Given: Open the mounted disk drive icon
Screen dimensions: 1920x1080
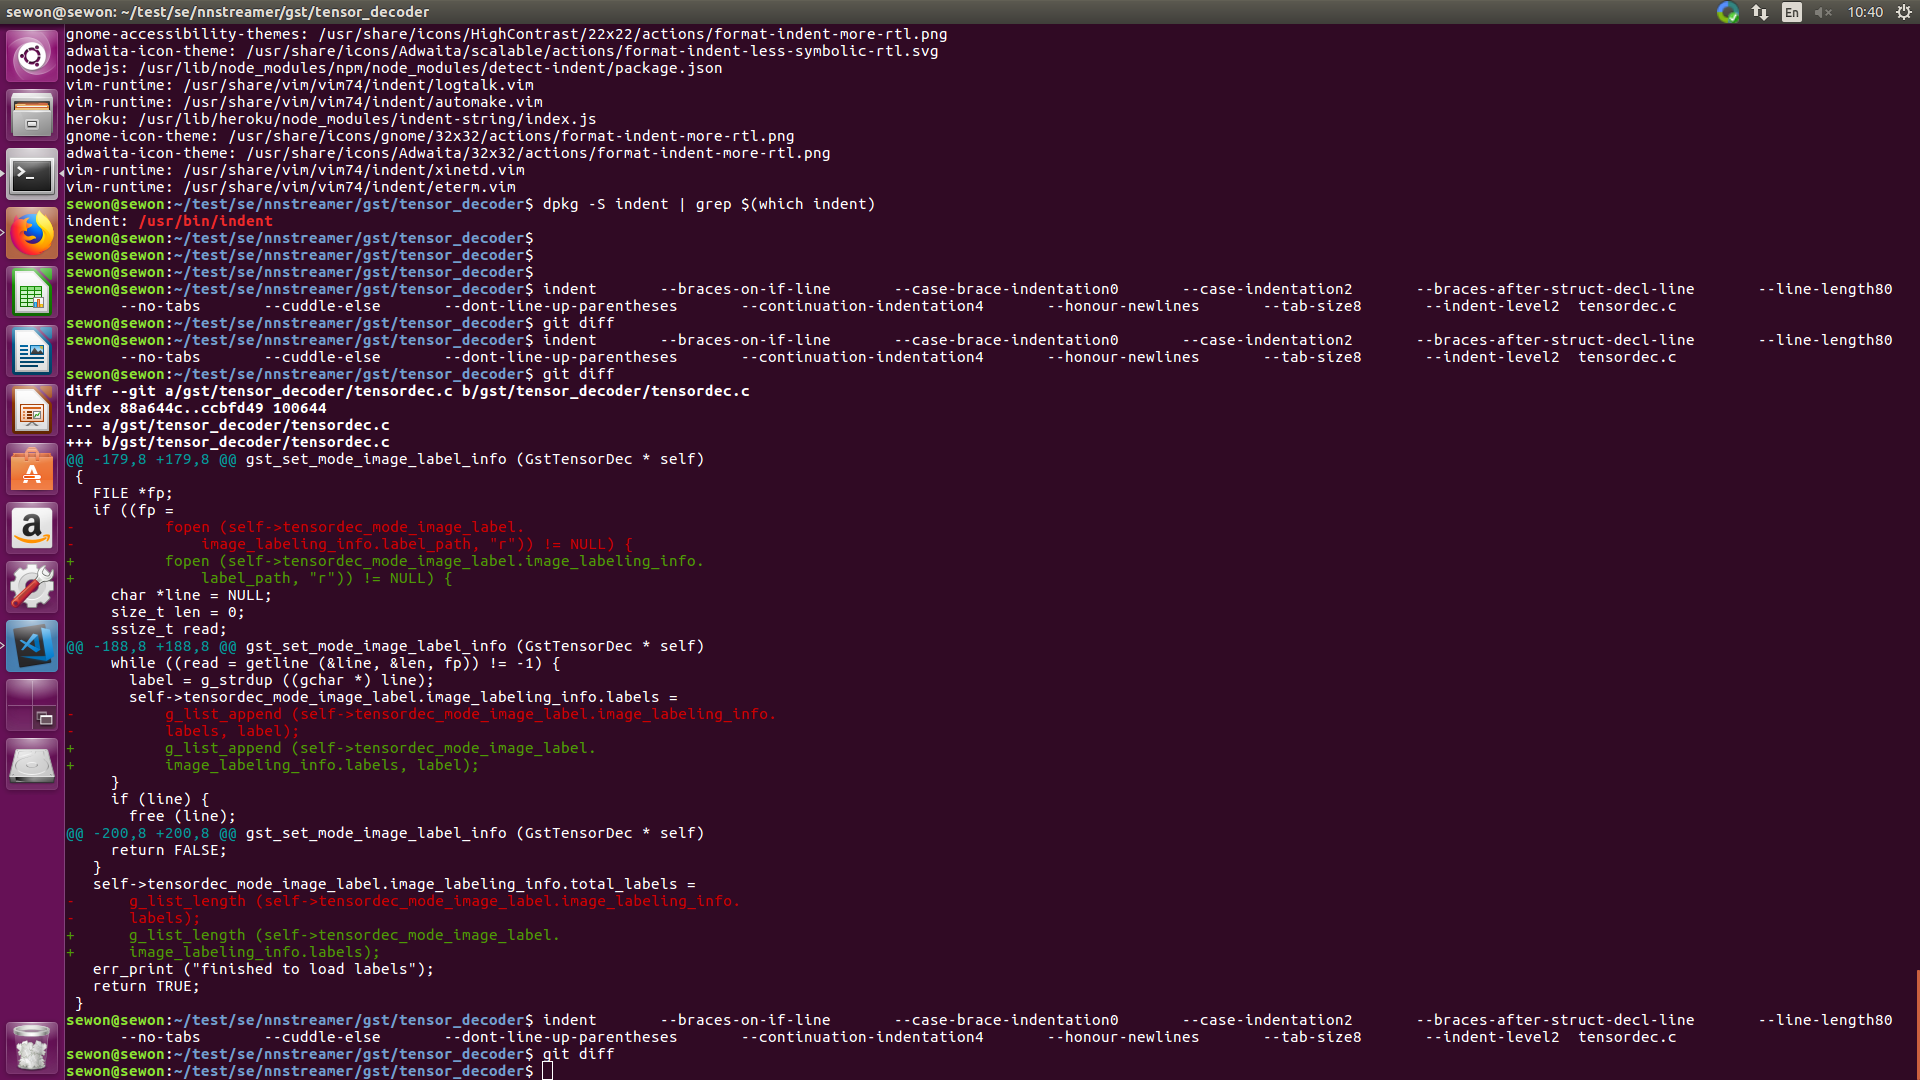Looking at the screenshot, I should (32, 765).
